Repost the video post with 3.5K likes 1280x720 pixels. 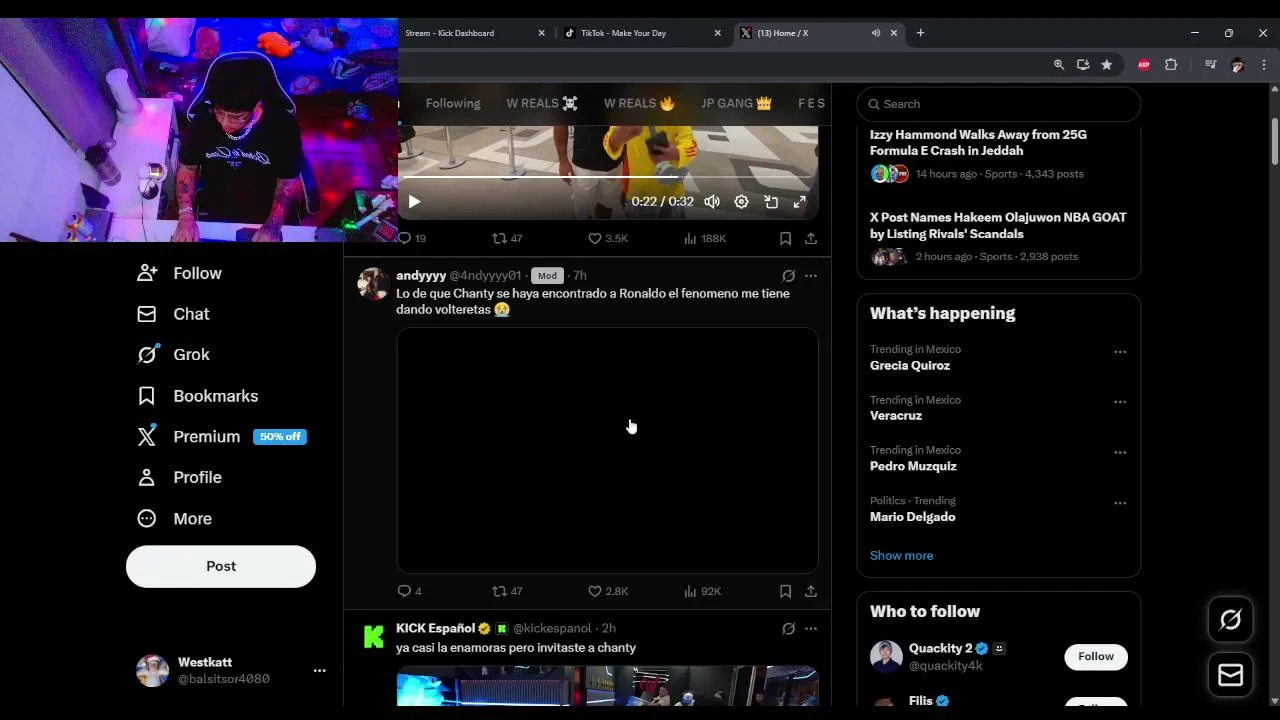pos(507,238)
